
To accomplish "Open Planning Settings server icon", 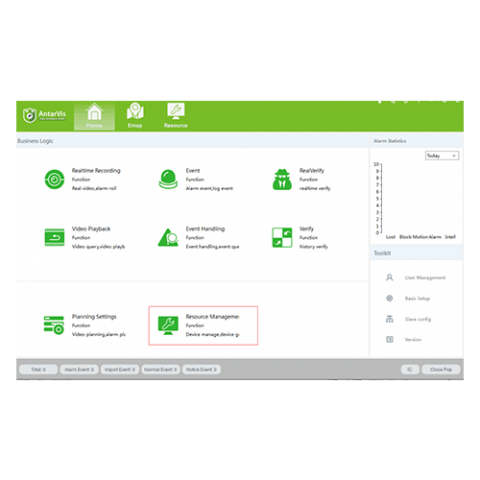I will coord(54,325).
